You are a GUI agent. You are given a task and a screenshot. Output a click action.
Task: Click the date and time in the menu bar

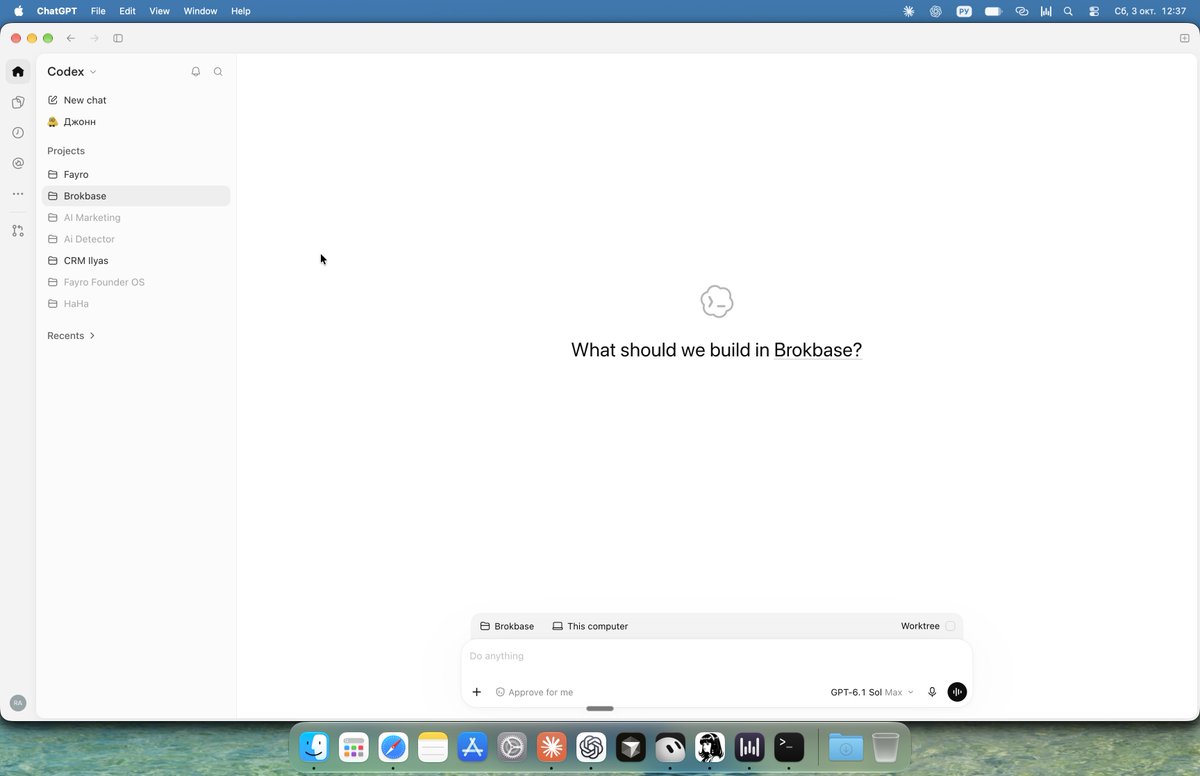1150,11
